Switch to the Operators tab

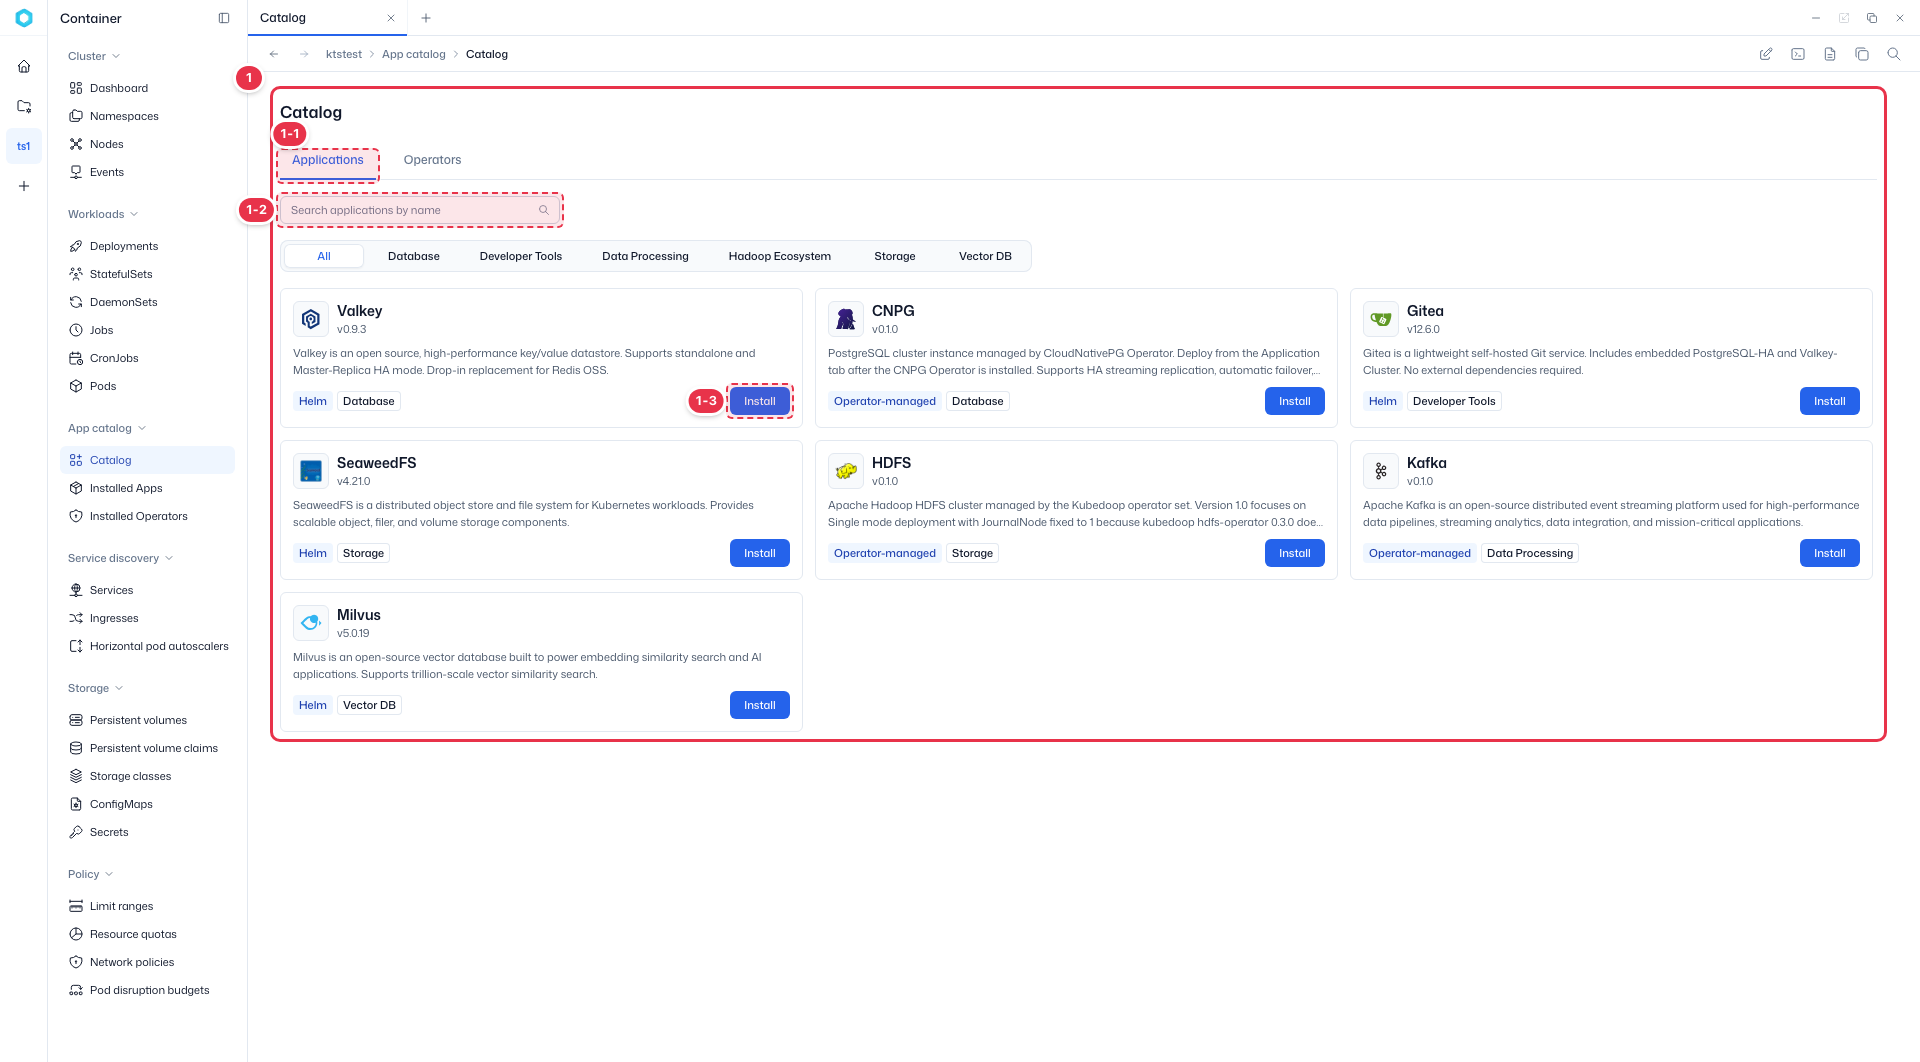(432, 160)
